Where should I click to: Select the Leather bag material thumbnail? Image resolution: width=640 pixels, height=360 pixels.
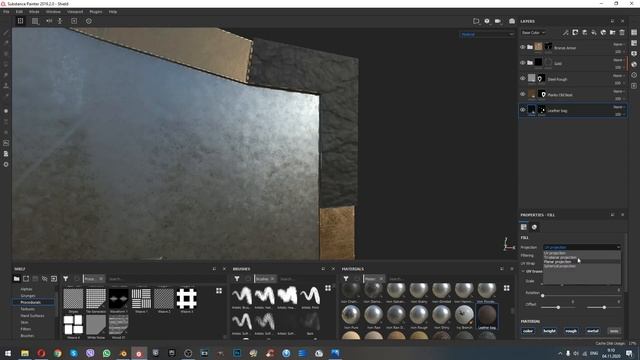[487, 316]
